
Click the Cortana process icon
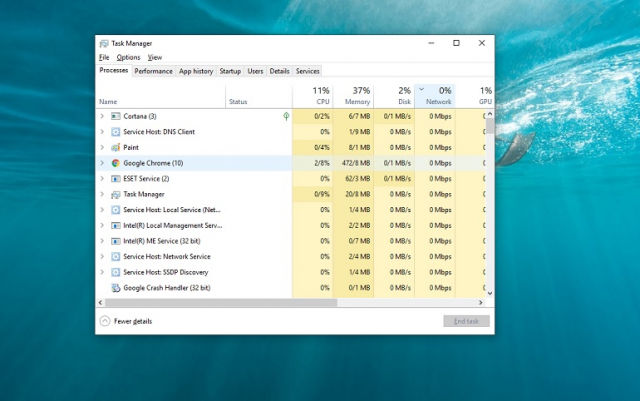click(116, 116)
